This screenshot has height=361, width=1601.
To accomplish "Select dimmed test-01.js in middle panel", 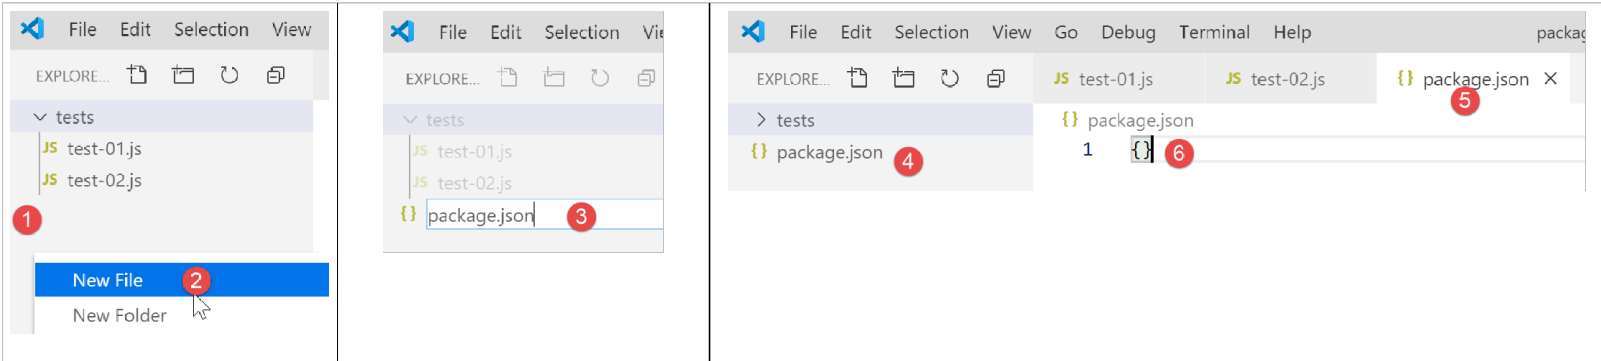I will [474, 151].
